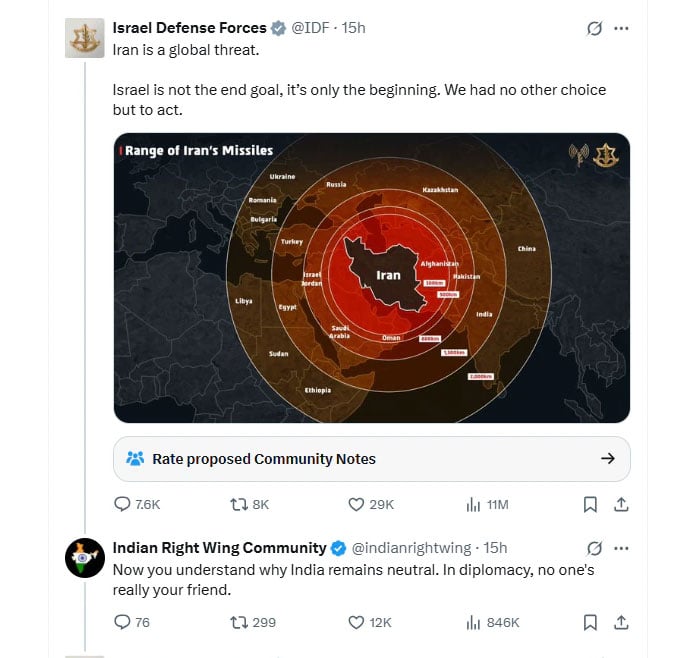Share the Indian Right Wing Community reply
Screen dimensions: 700x658
(621, 622)
